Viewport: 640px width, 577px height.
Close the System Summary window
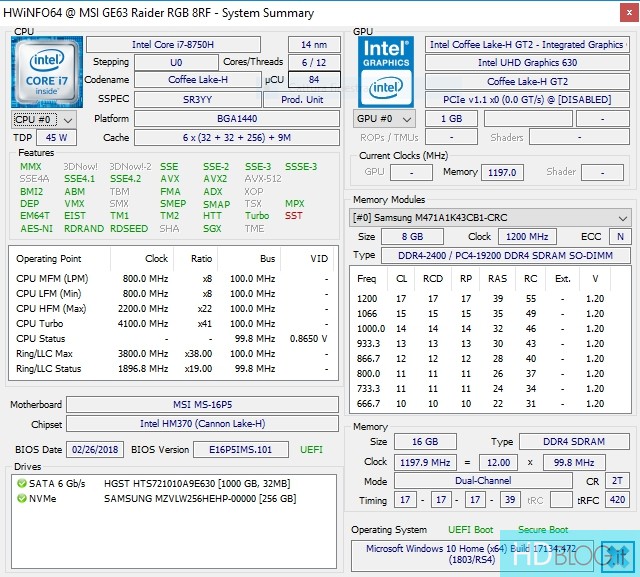(629, 13)
